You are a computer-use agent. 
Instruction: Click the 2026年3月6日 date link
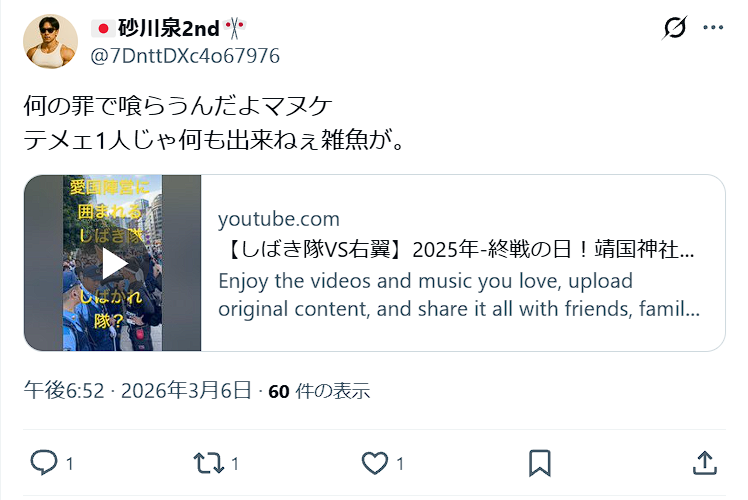186,391
